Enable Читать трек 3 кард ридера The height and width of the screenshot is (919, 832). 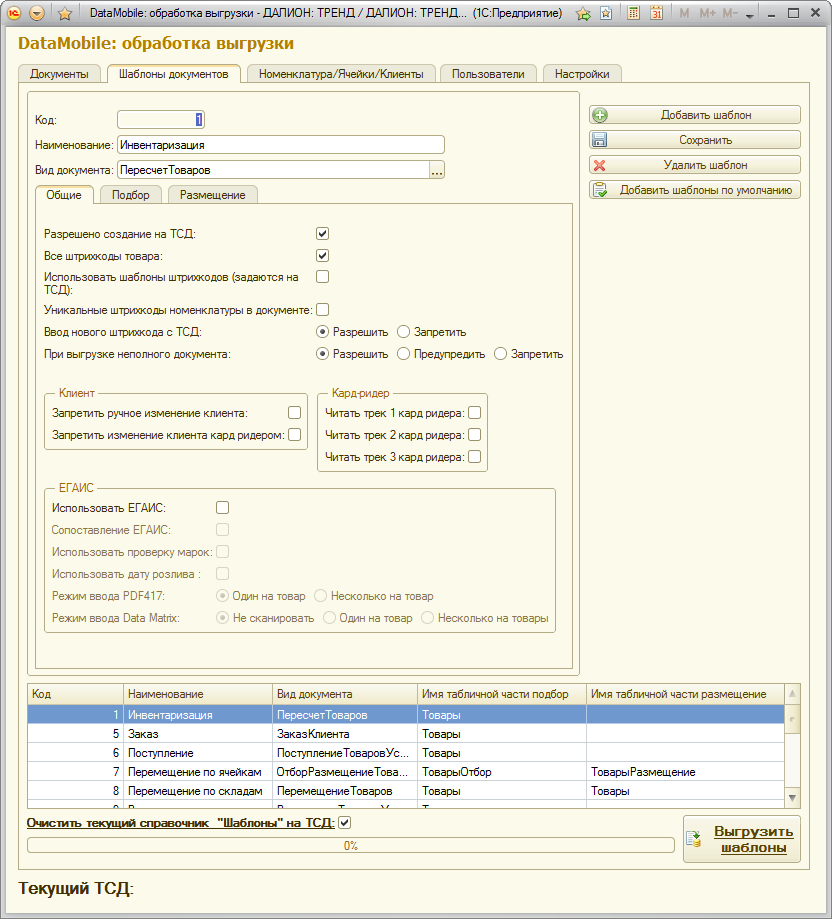point(475,457)
